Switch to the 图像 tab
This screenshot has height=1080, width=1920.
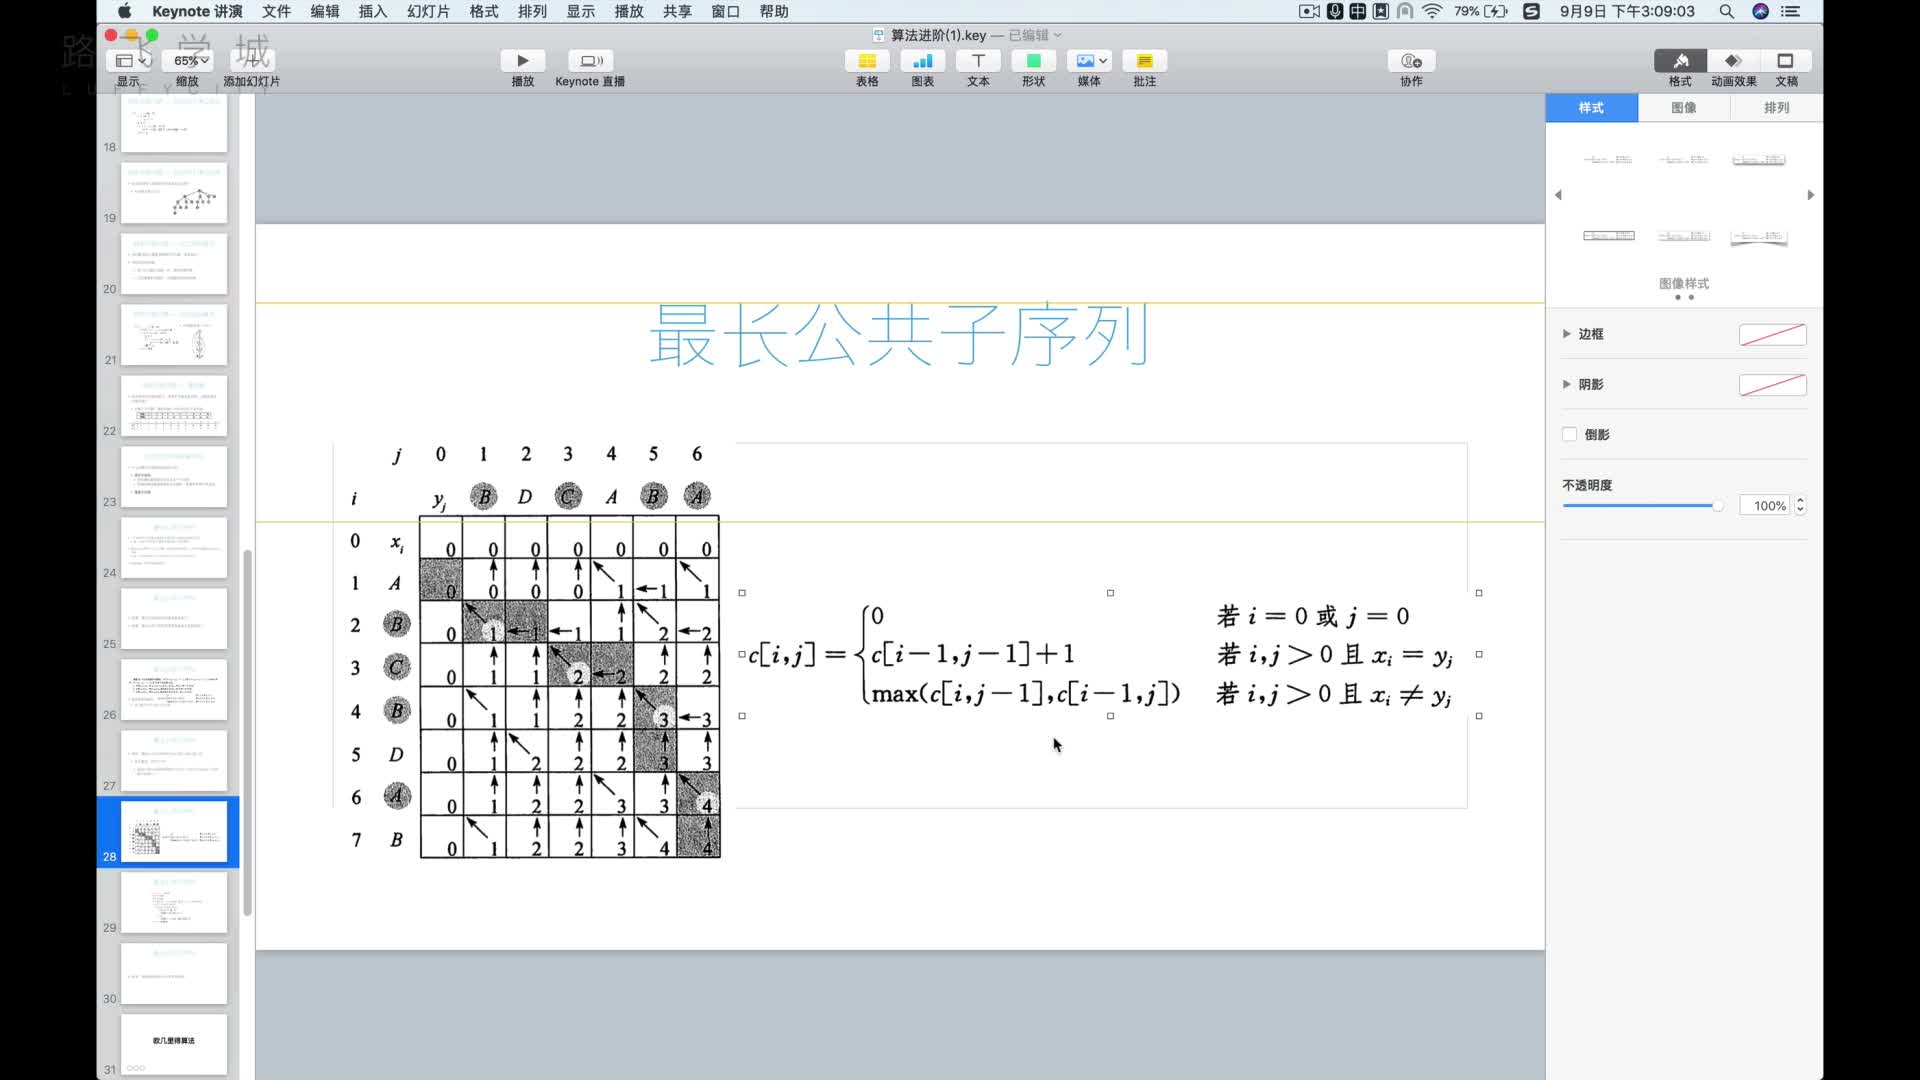click(x=1684, y=108)
